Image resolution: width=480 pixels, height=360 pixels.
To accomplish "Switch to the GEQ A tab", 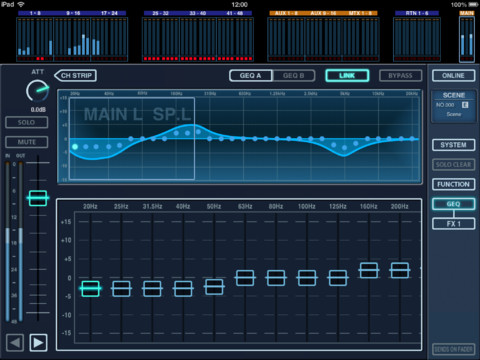I will [251, 76].
